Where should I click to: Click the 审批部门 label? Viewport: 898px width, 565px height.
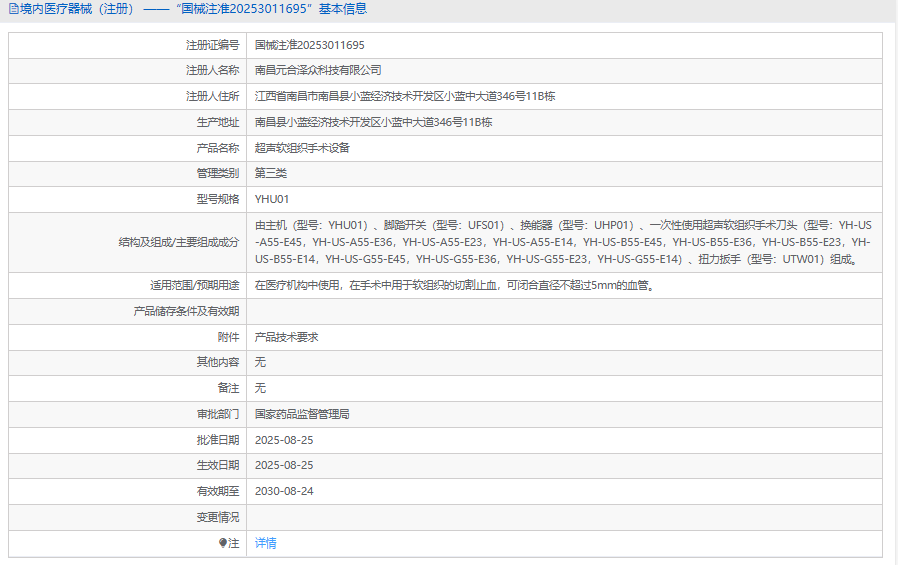click(x=218, y=414)
